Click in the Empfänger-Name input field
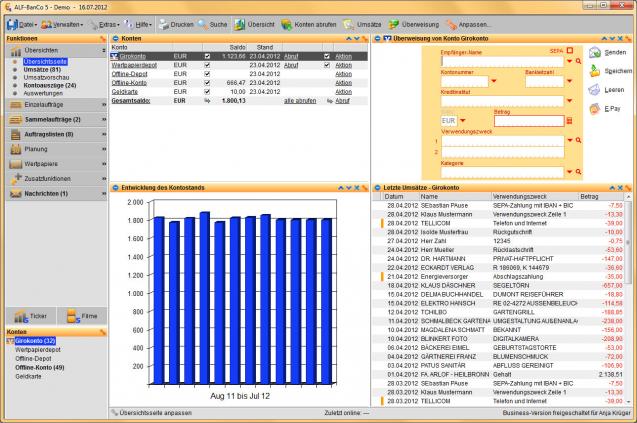 tap(502, 61)
